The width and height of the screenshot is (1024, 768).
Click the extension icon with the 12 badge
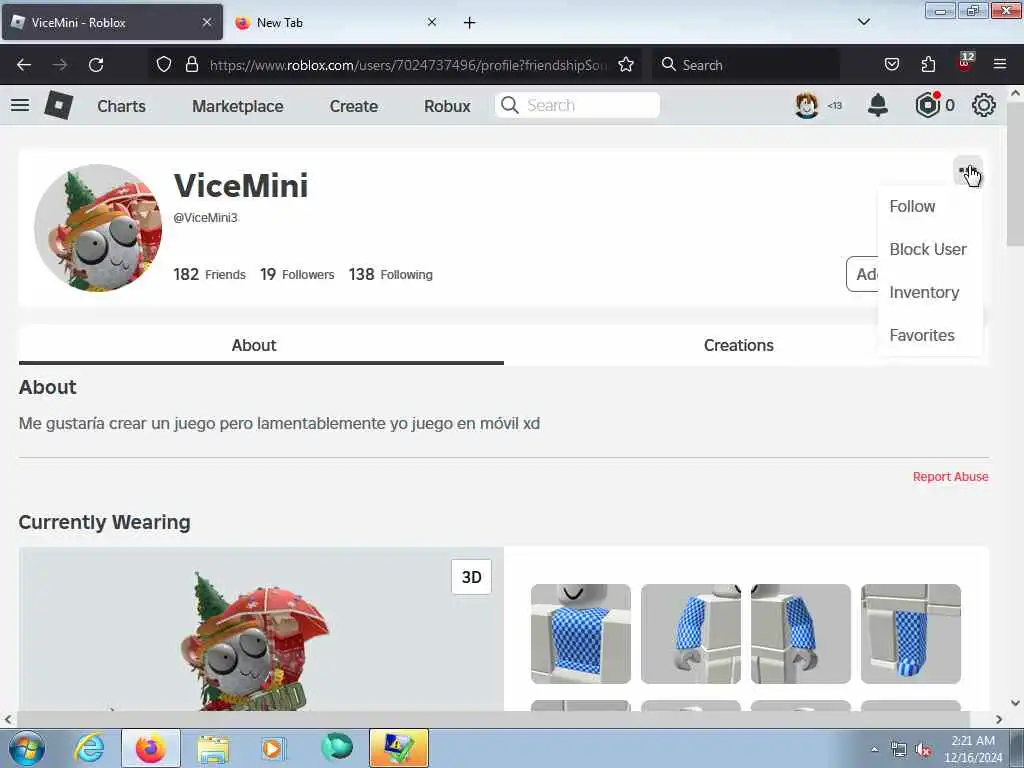tap(965, 63)
